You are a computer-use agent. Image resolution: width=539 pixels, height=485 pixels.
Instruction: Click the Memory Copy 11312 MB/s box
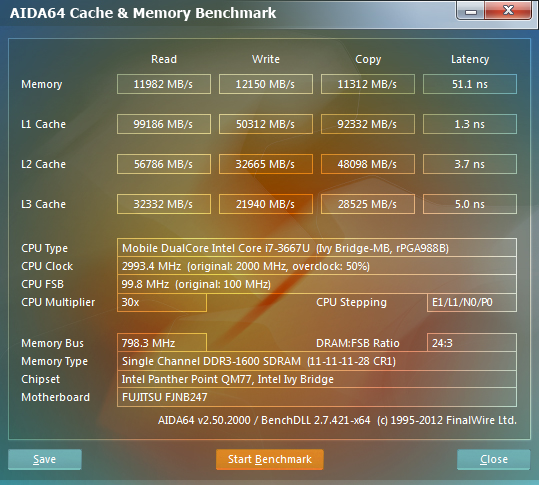point(368,84)
